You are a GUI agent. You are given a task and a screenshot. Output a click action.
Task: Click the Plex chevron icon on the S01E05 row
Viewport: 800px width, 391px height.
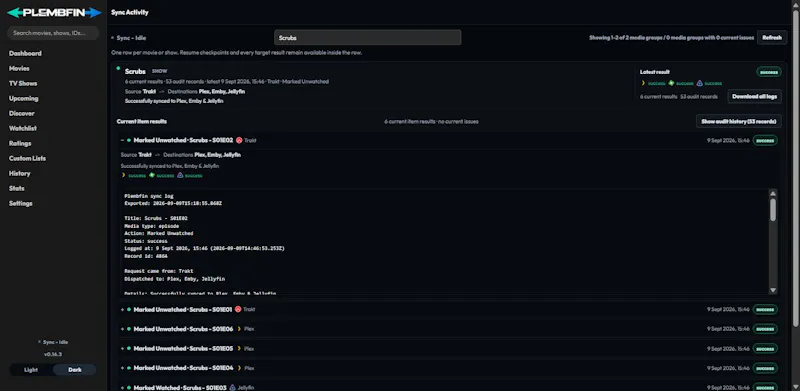coord(239,349)
